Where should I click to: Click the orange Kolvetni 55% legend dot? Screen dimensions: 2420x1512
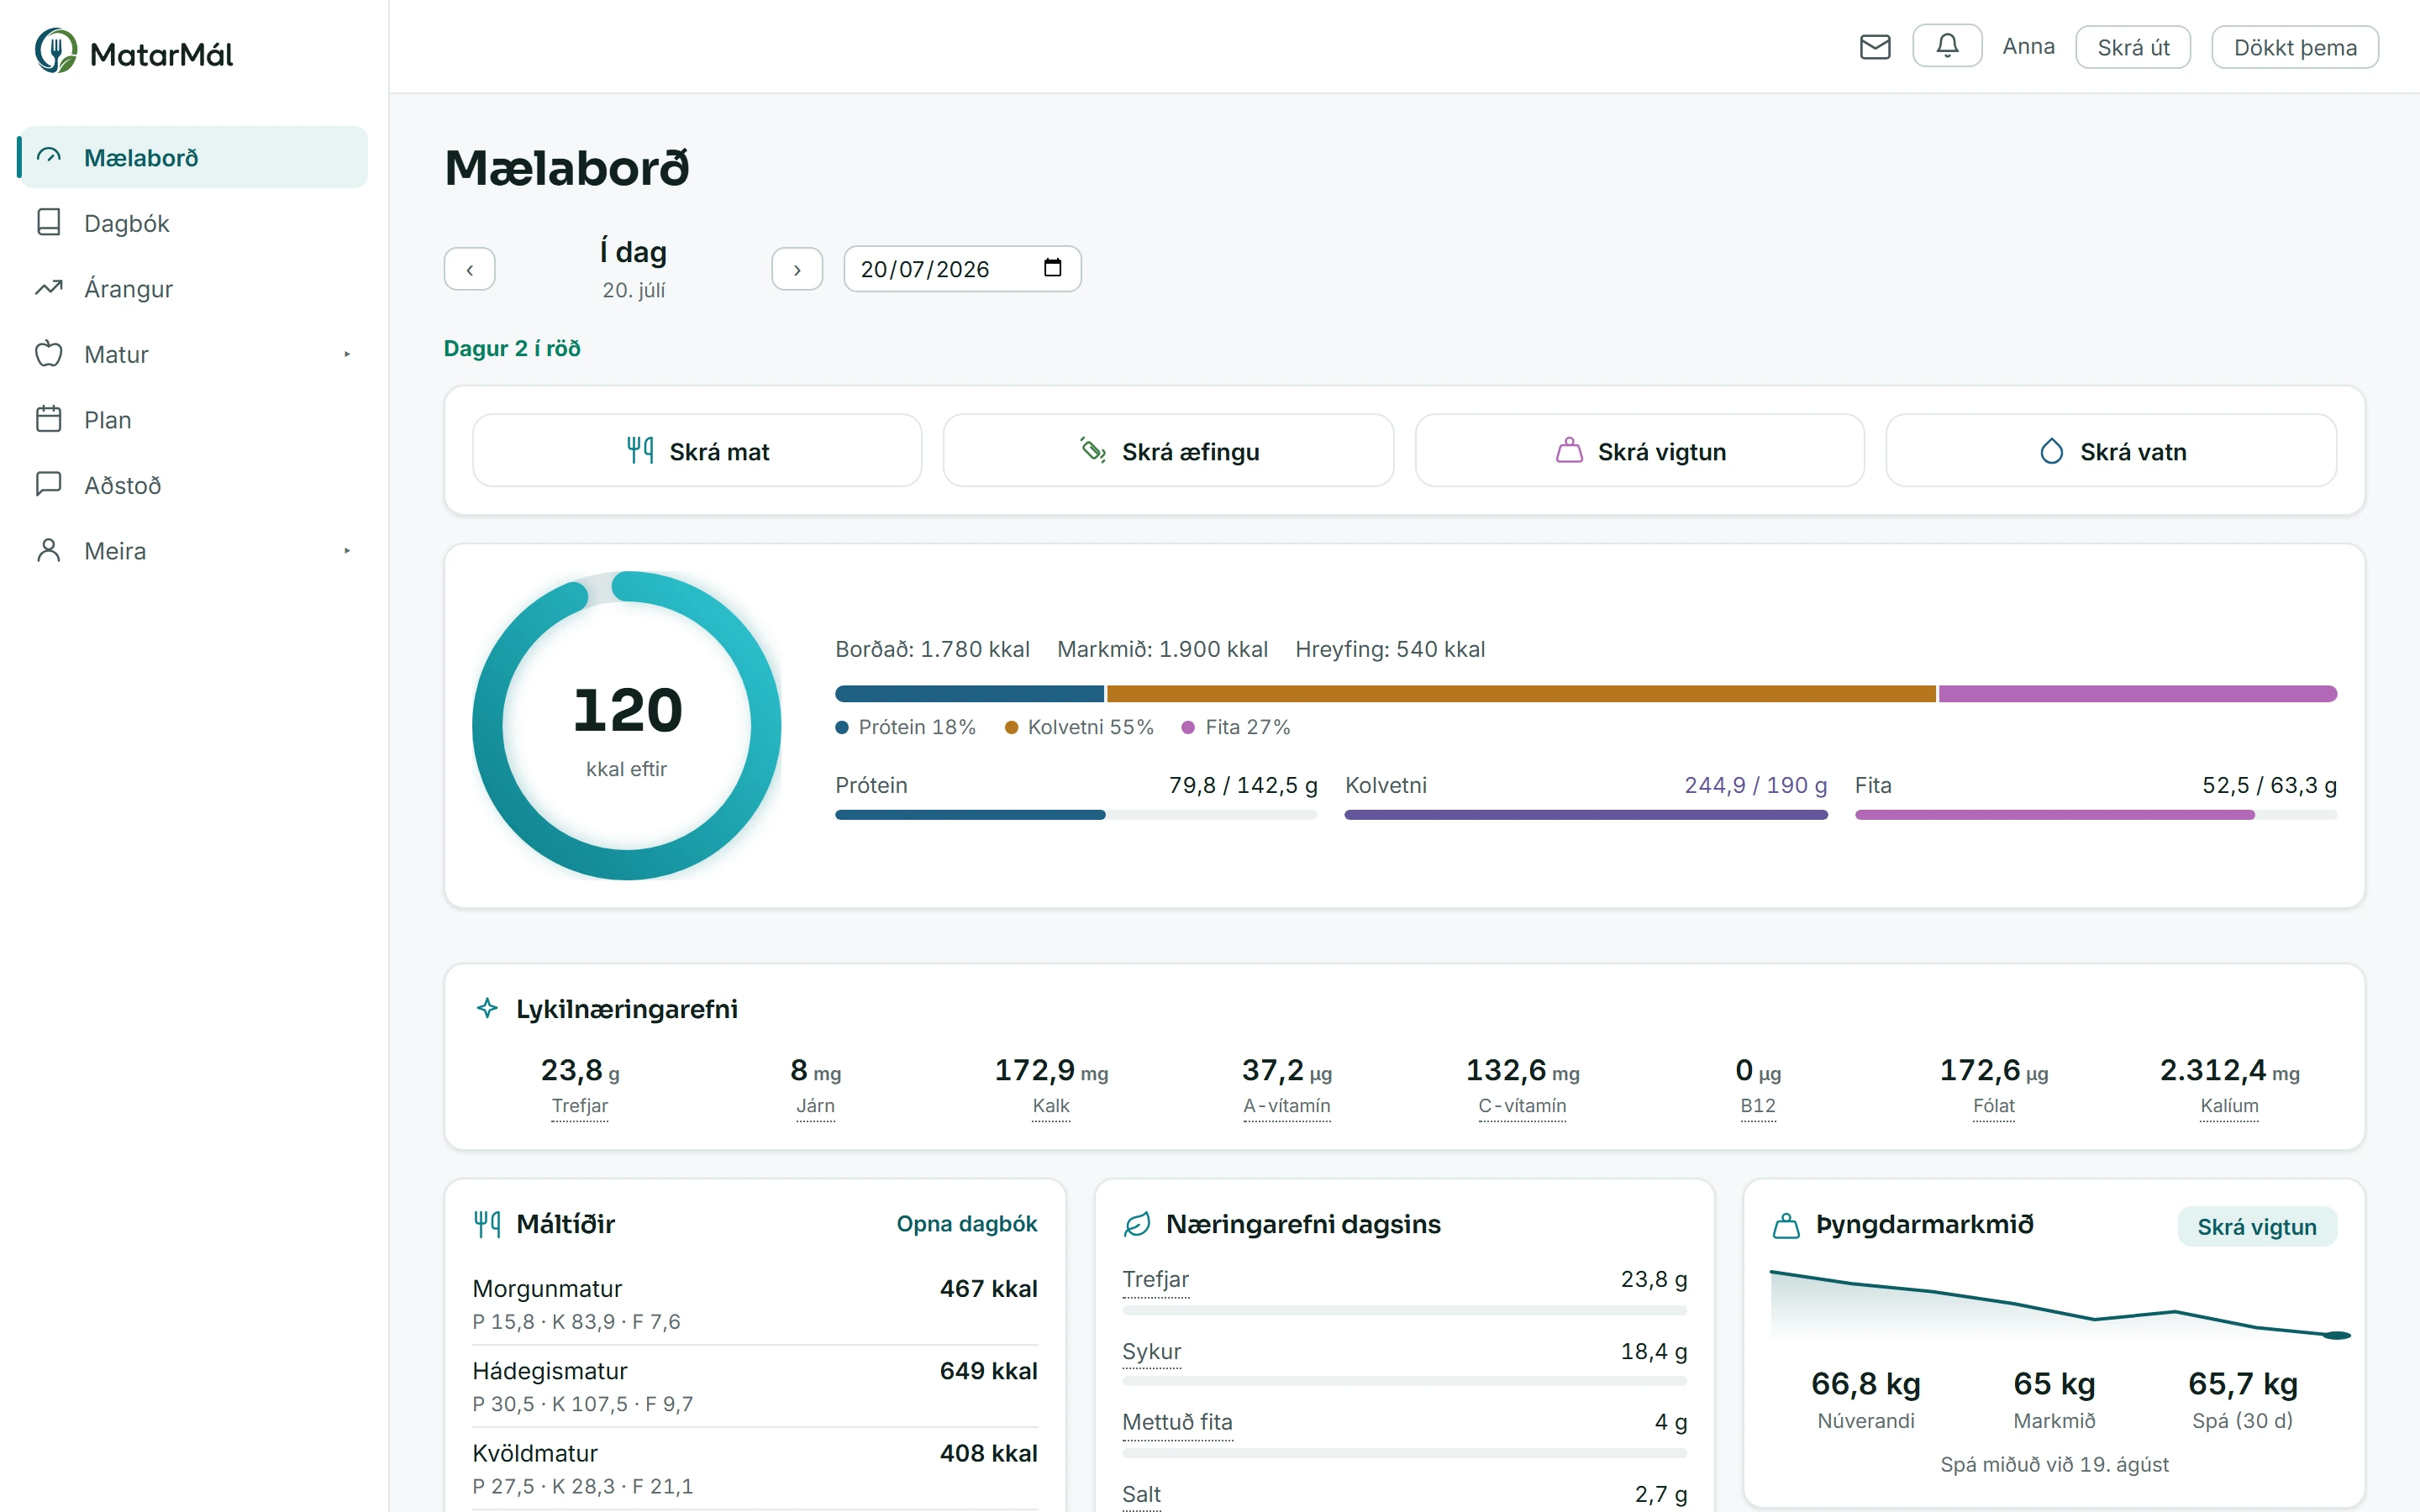pos(1011,728)
